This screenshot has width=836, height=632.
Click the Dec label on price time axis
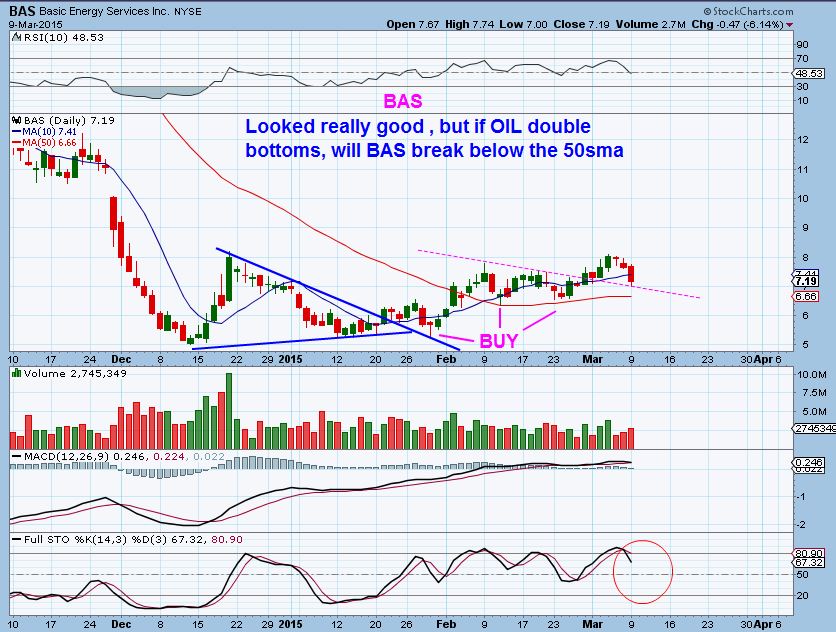pos(121,359)
